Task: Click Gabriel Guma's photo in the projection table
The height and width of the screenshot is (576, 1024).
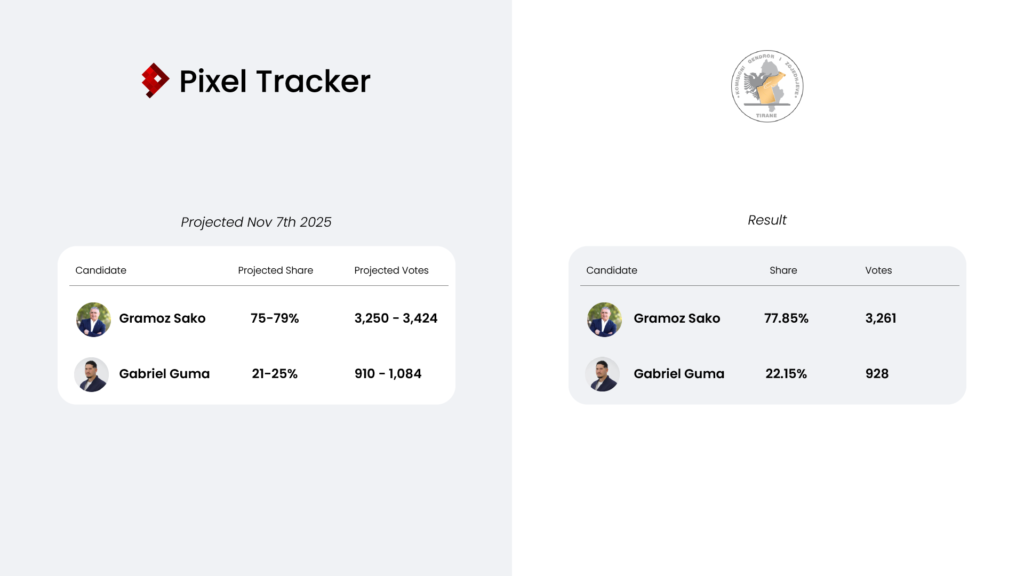Action: 92,374
